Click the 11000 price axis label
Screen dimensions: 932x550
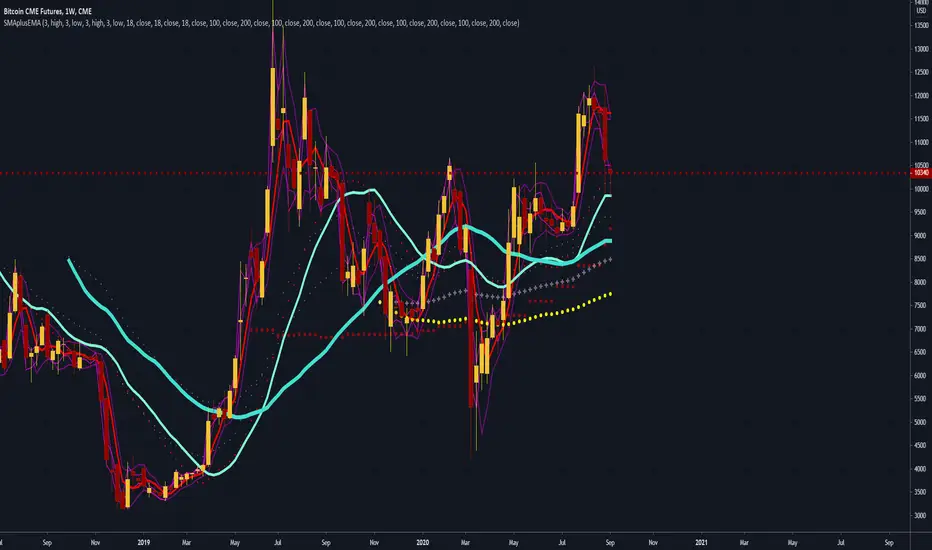(x=921, y=143)
